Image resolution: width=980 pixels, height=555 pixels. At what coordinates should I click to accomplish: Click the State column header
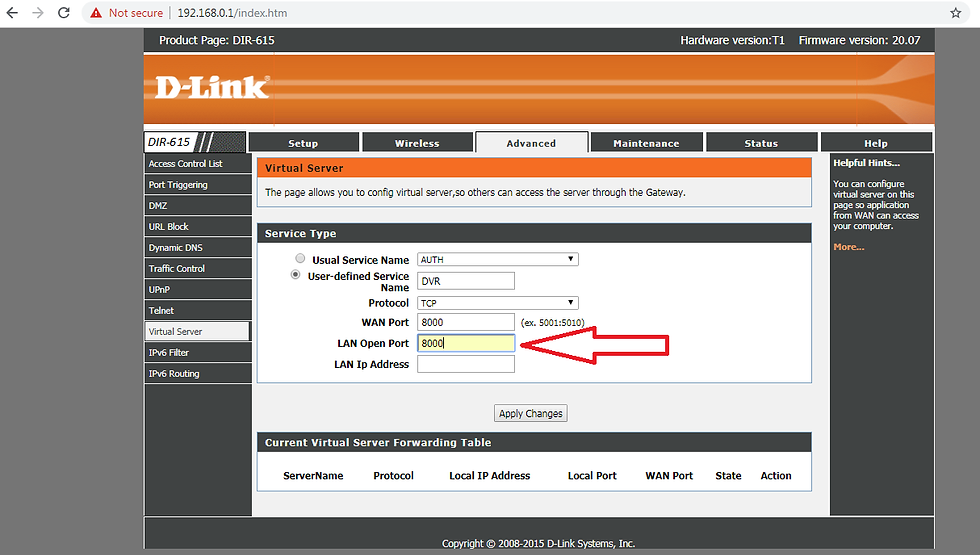(728, 476)
